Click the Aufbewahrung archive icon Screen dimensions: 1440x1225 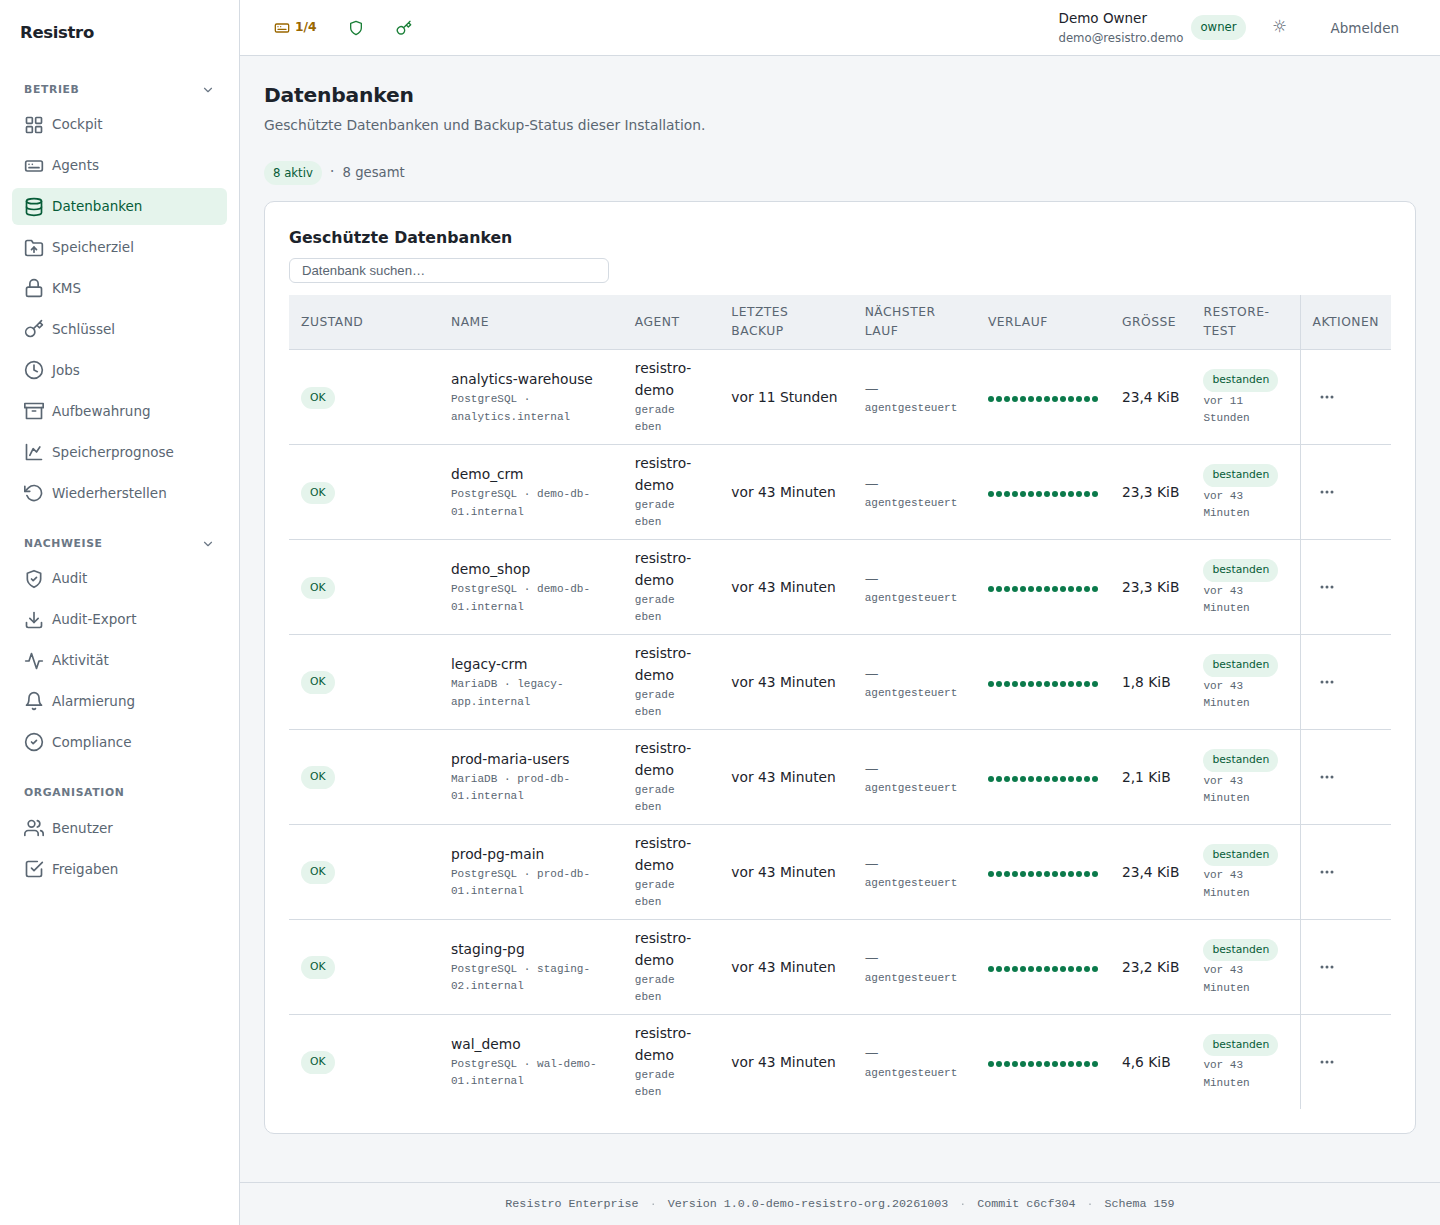pos(34,412)
